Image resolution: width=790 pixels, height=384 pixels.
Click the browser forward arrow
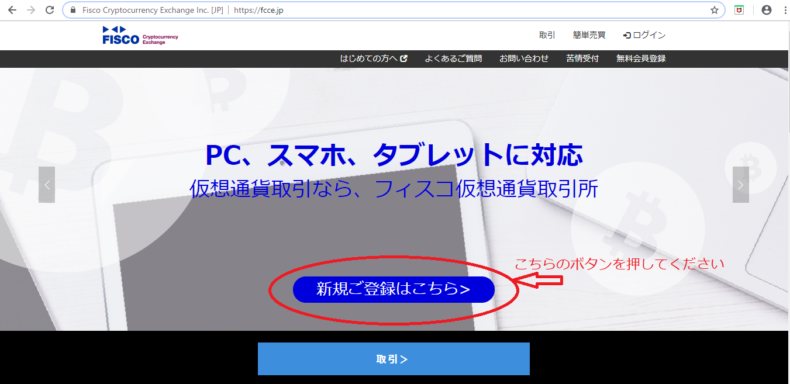click(x=31, y=10)
